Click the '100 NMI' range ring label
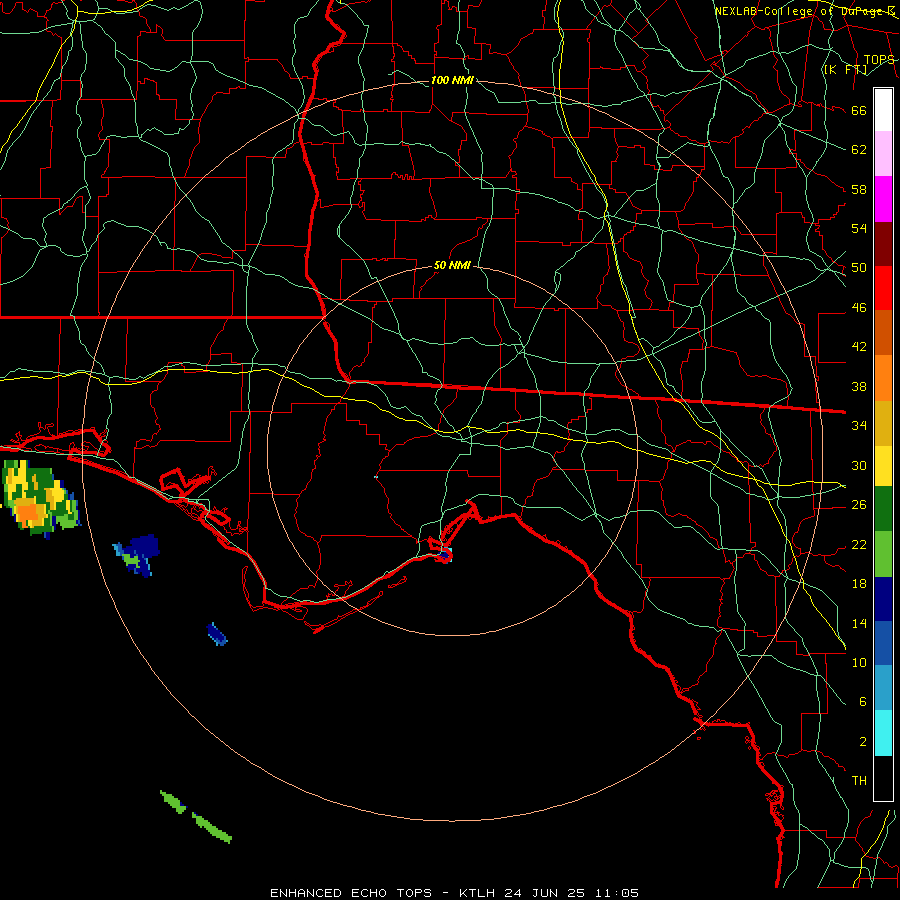Image resolution: width=900 pixels, height=900 pixels. [452, 80]
